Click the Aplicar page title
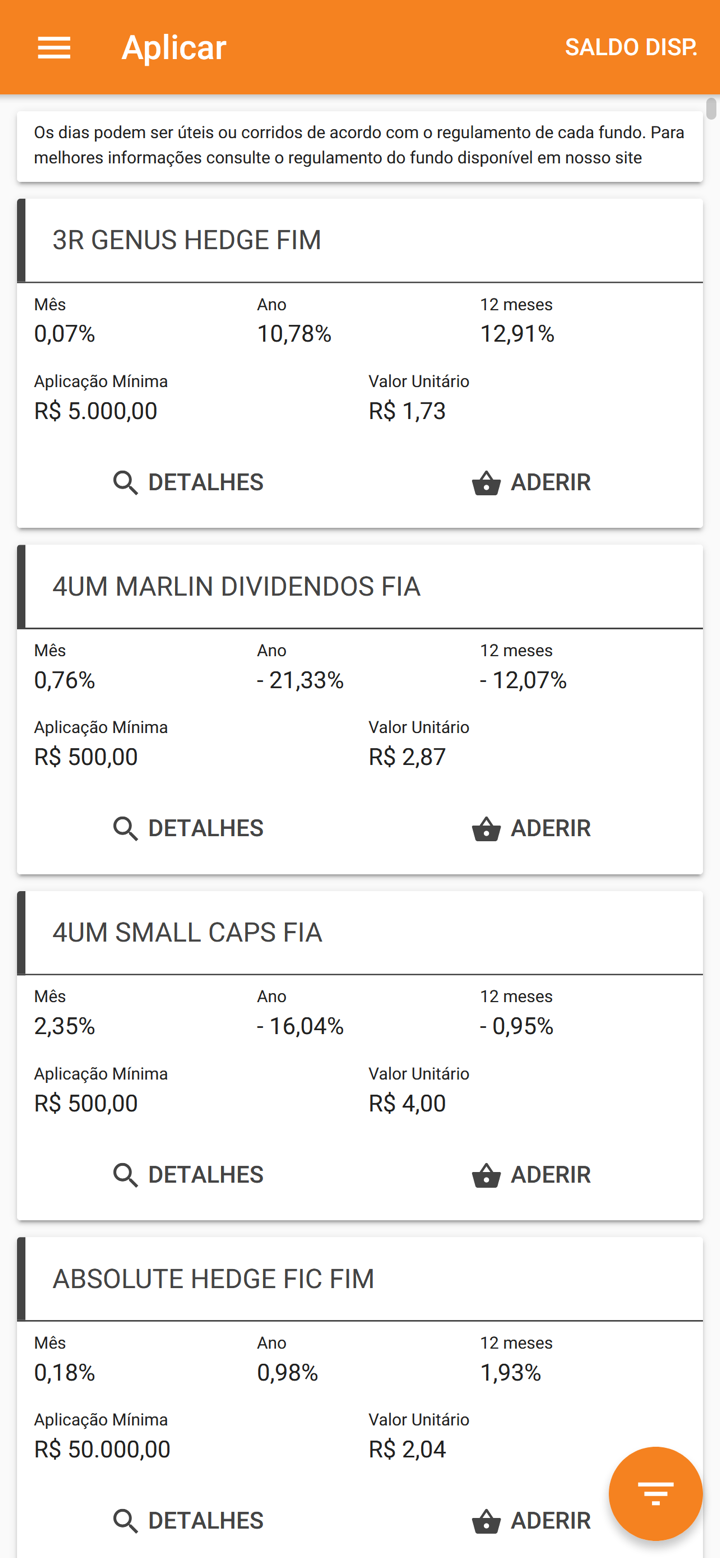720x1558 pixels. pyautogui.click(x=174, y=47)
